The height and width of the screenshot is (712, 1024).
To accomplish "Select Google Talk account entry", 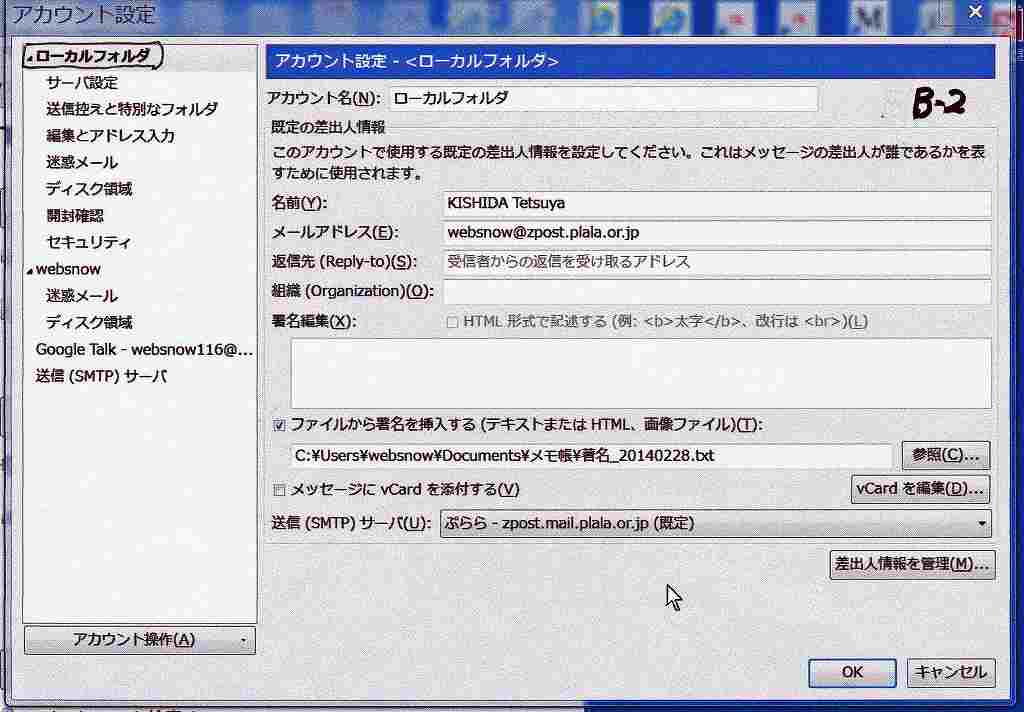I will [x=144, y=349].
